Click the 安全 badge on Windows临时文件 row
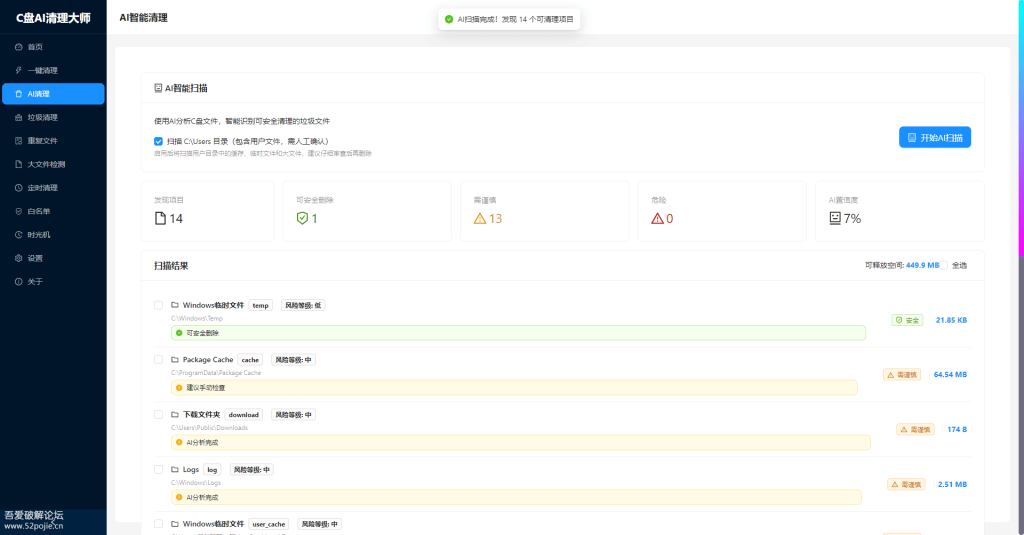 [x=907, y=320]
